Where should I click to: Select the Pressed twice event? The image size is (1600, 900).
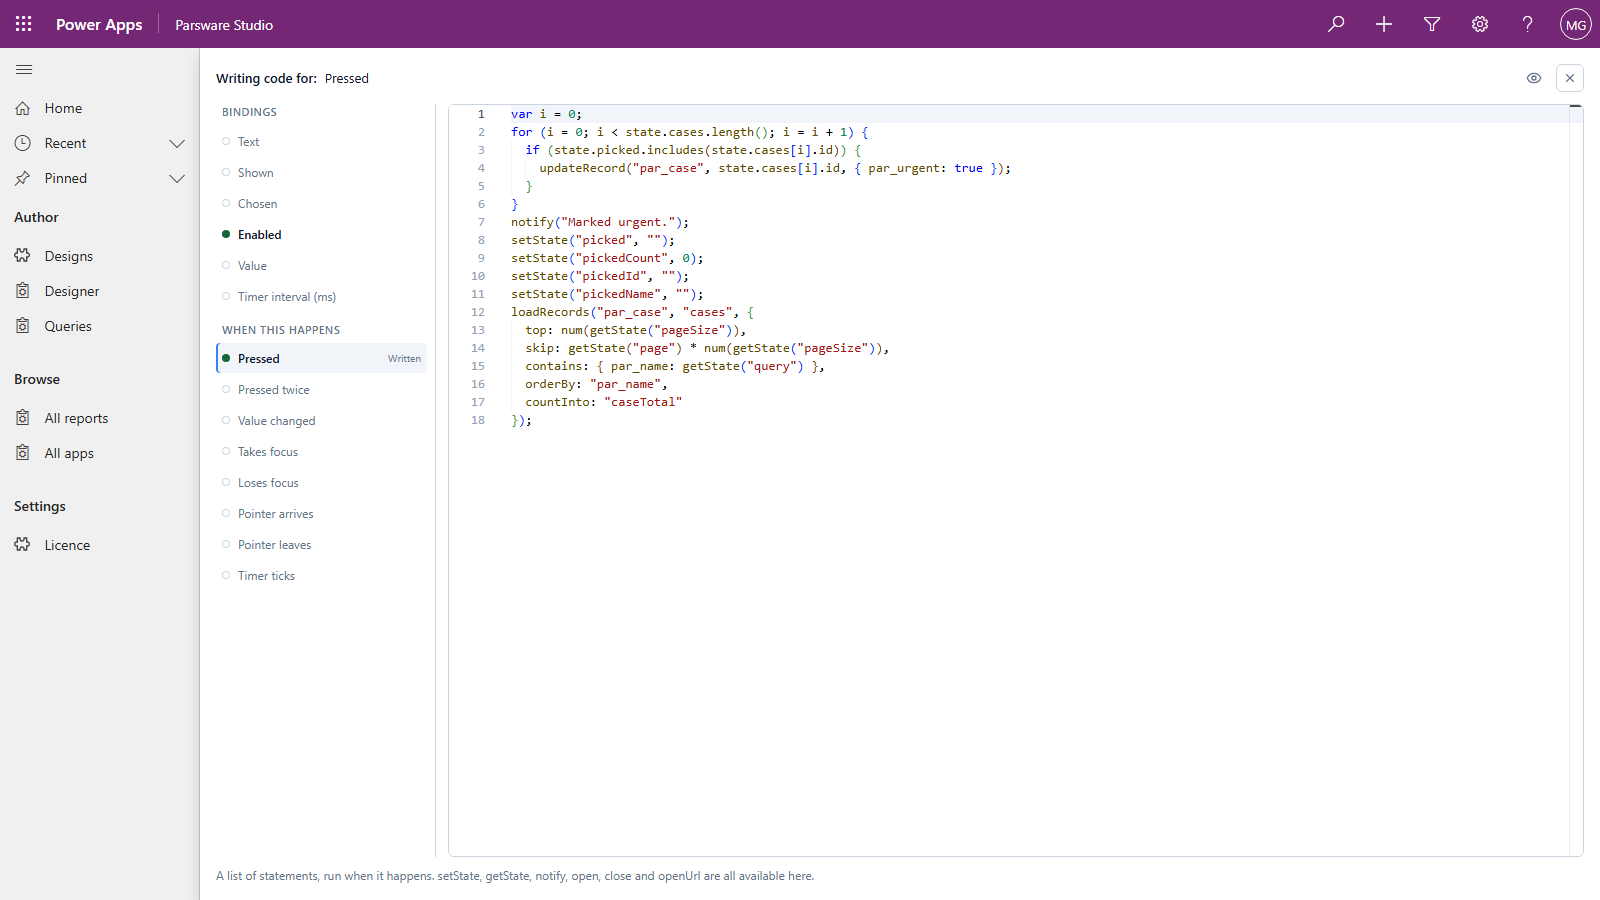coord(322,390)
